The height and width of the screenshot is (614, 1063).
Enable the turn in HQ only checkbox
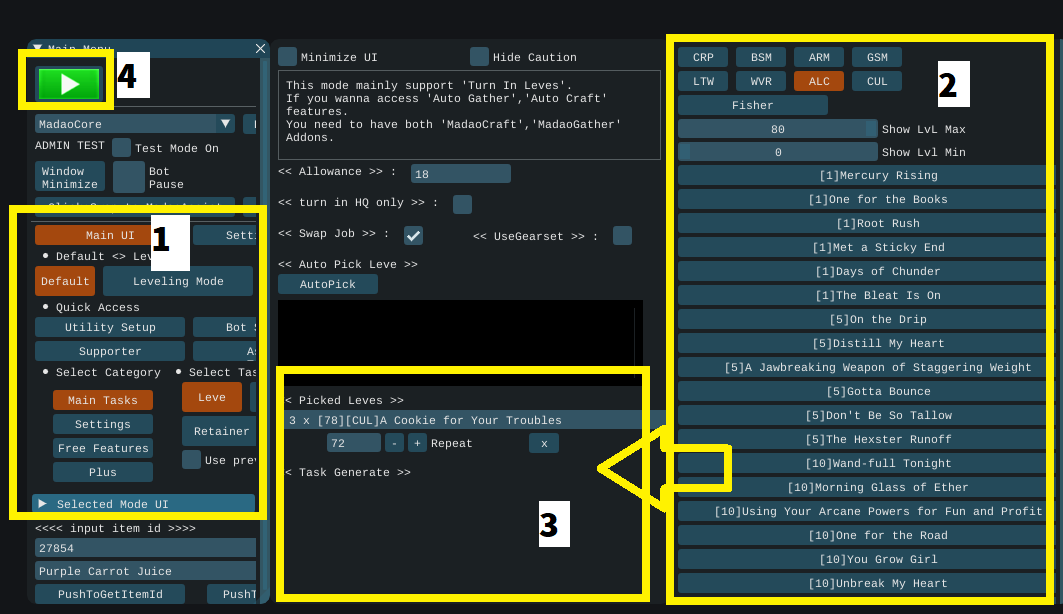462,204
